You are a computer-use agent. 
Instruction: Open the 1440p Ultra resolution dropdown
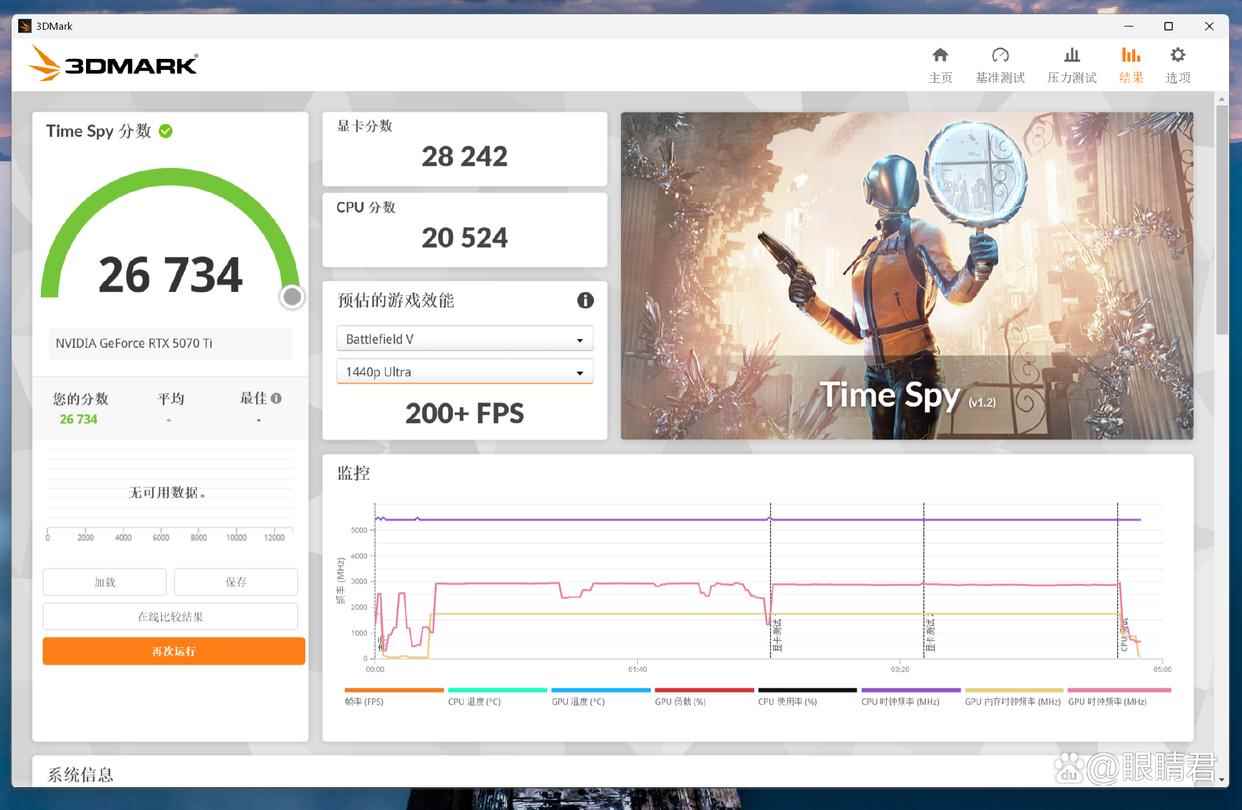click(x=465, y=372)
